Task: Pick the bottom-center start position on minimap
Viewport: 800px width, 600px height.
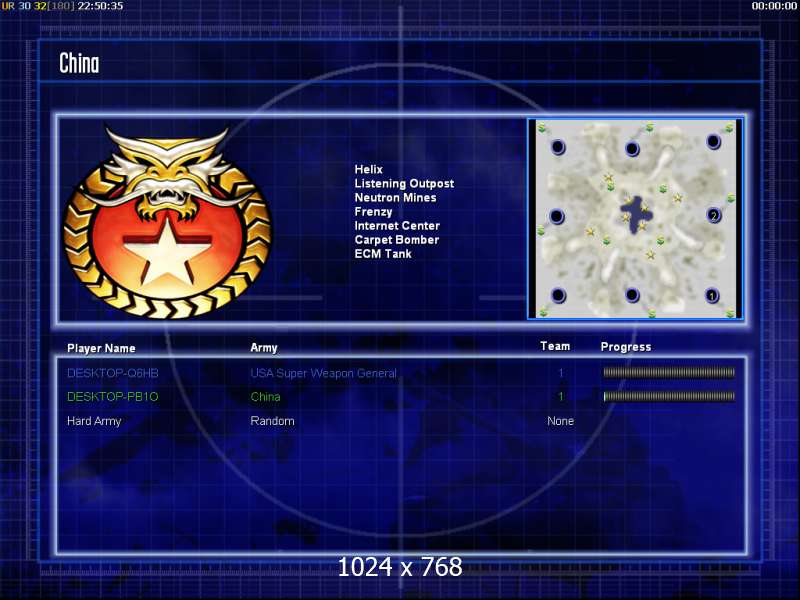Action: 632,295
